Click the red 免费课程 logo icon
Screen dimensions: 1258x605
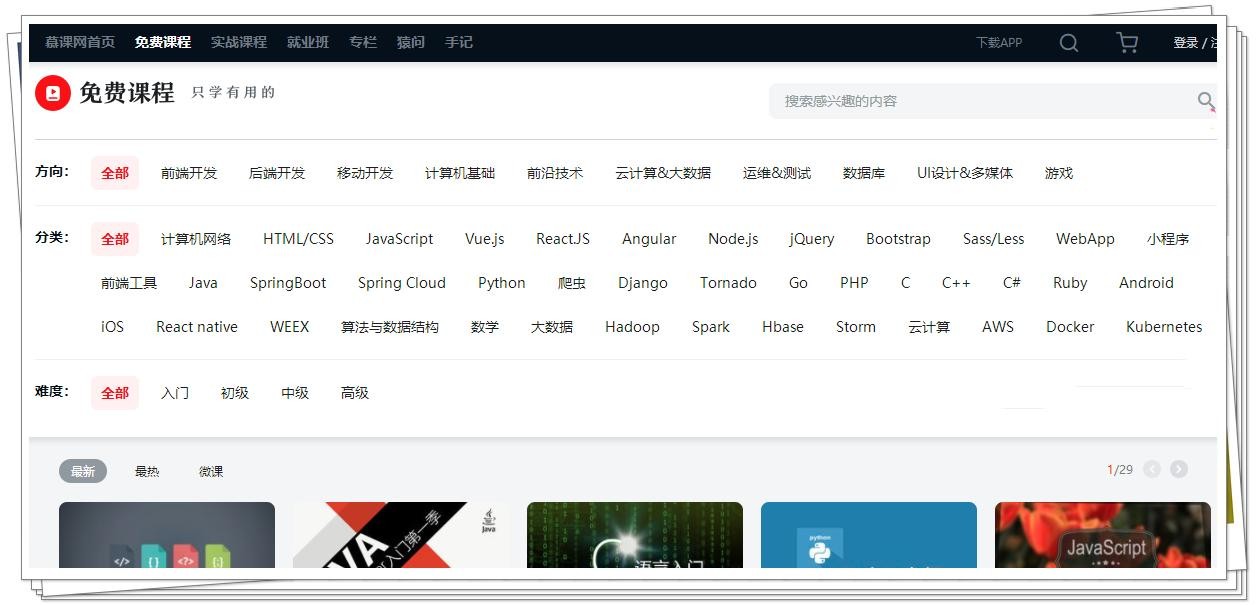[53, 93]
